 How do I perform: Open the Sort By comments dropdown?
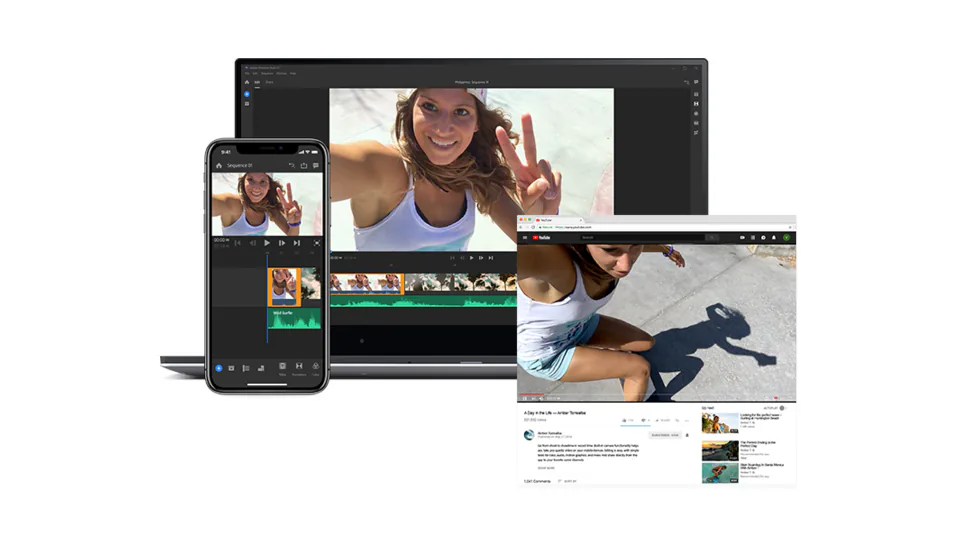pos(568,481)
